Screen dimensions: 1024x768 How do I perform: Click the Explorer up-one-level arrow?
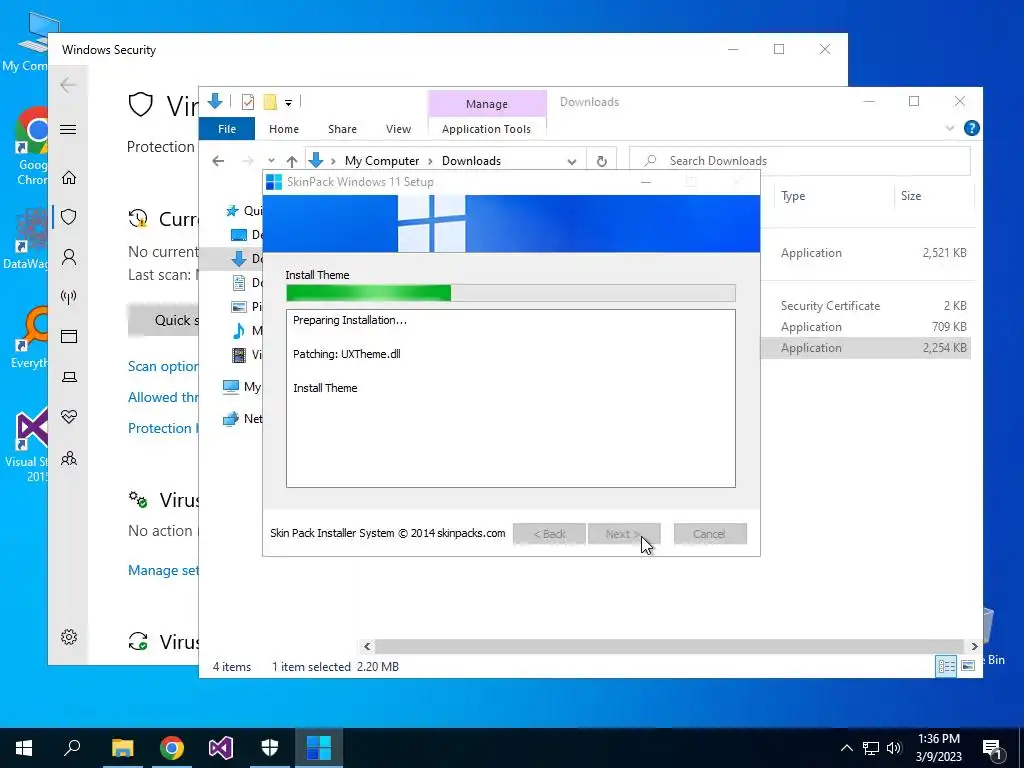click(292, 161)
